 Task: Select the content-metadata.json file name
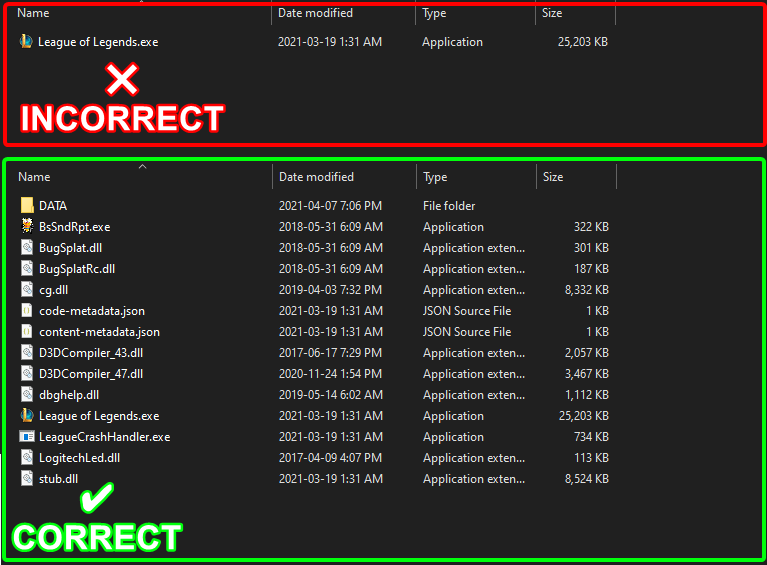(x=99, y=332)
